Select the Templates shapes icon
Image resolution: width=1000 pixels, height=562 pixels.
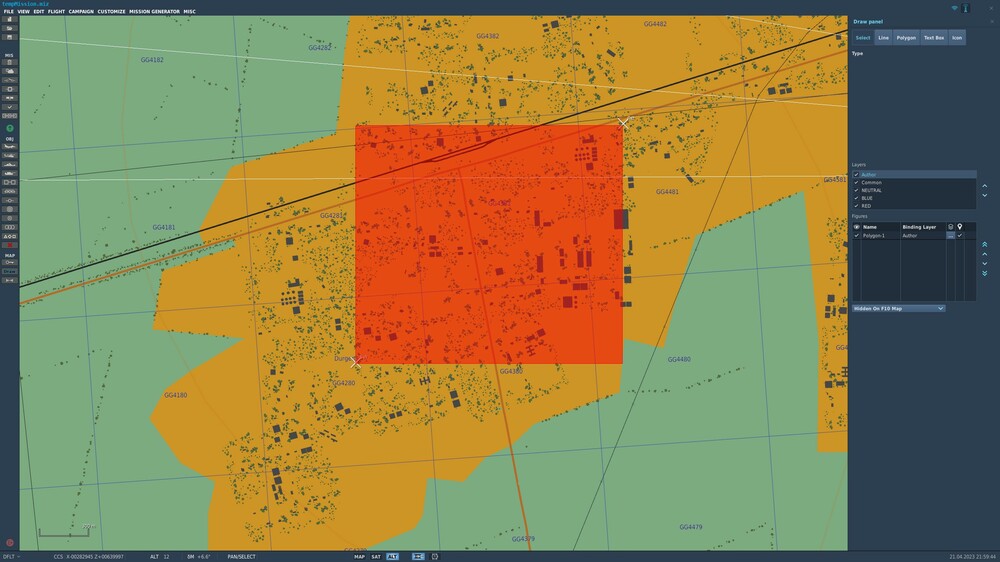pyautogui.click(x=10, y=236)
